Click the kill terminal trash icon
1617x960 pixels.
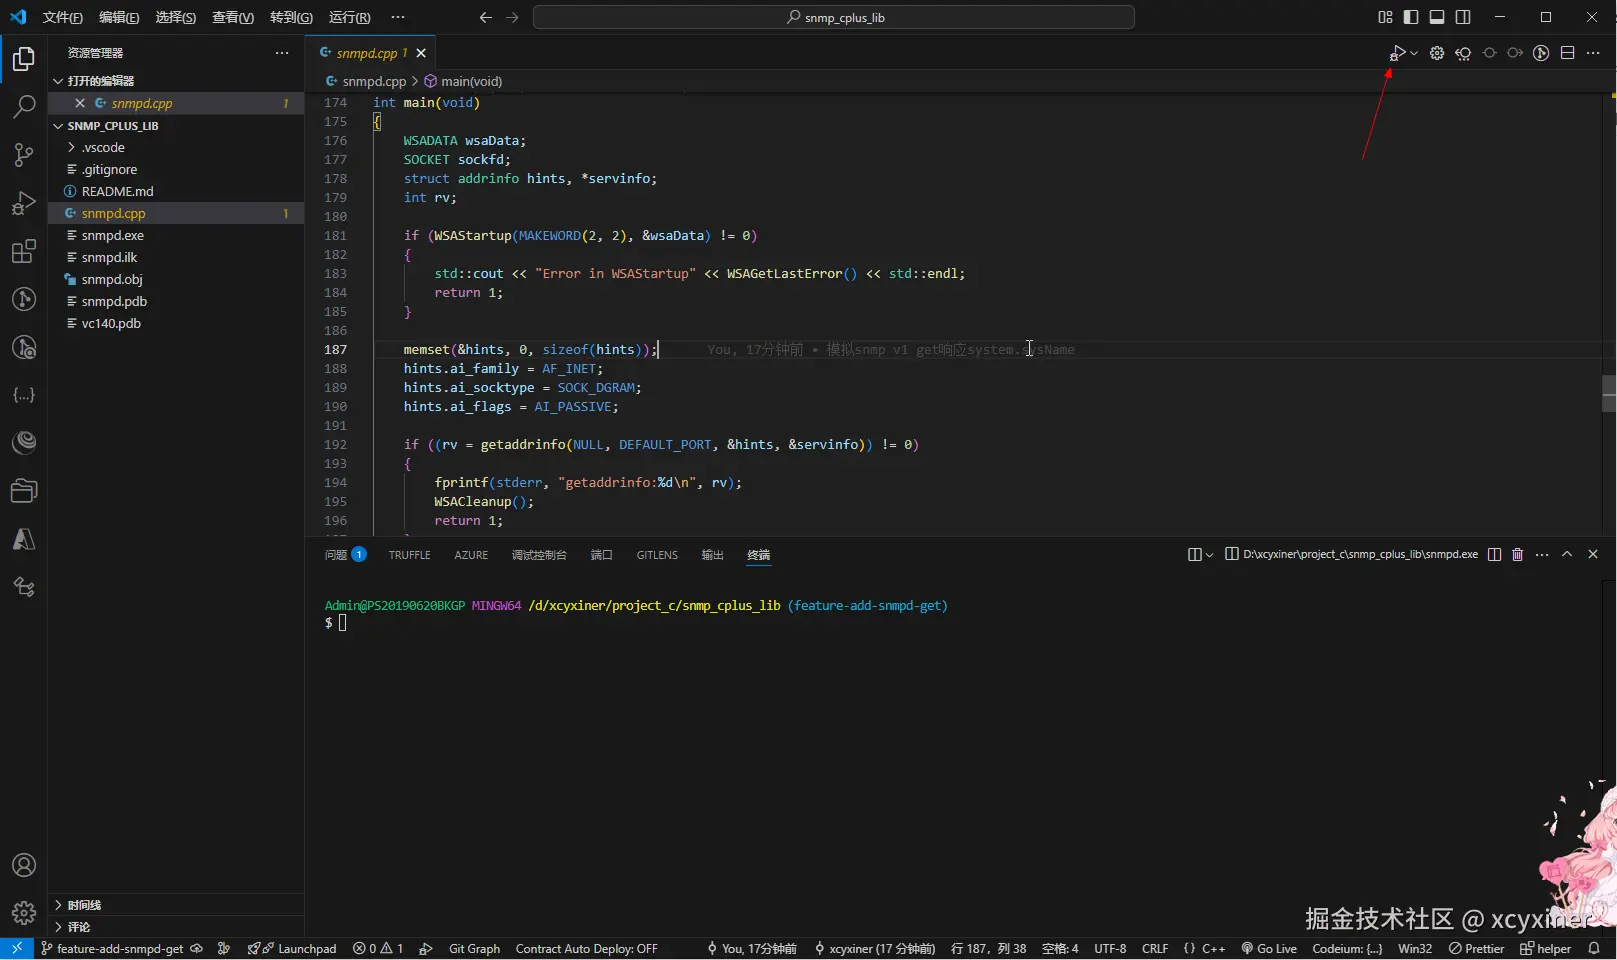(x=1517, y=554)
